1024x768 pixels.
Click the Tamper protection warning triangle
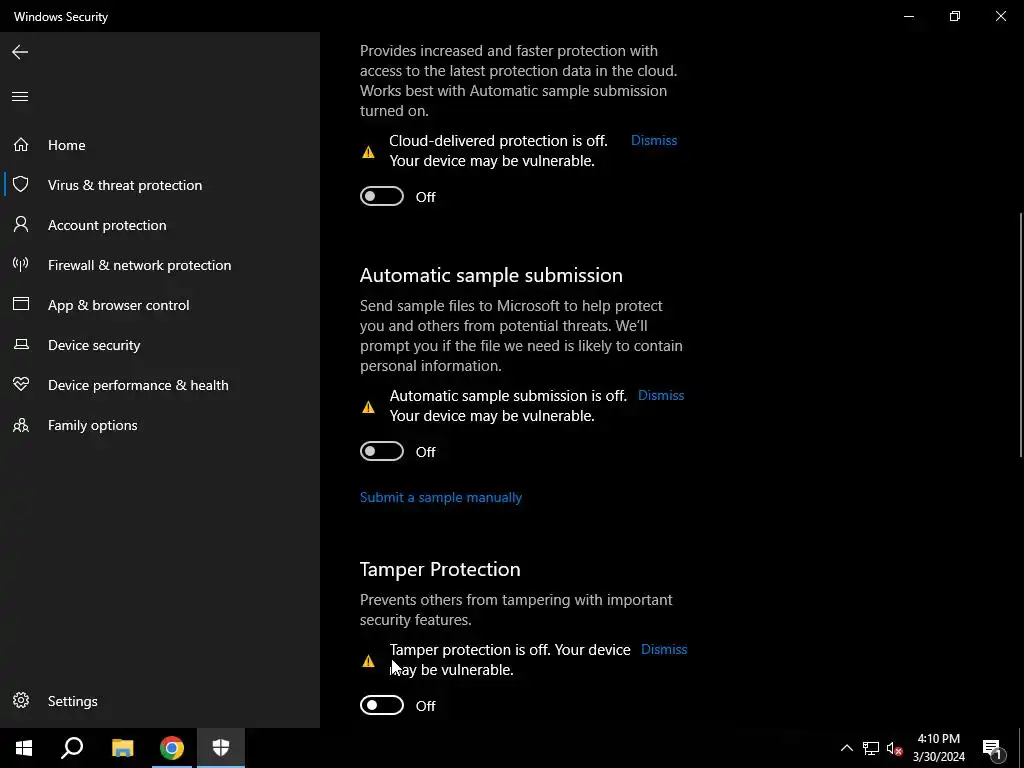click(368, 661)
